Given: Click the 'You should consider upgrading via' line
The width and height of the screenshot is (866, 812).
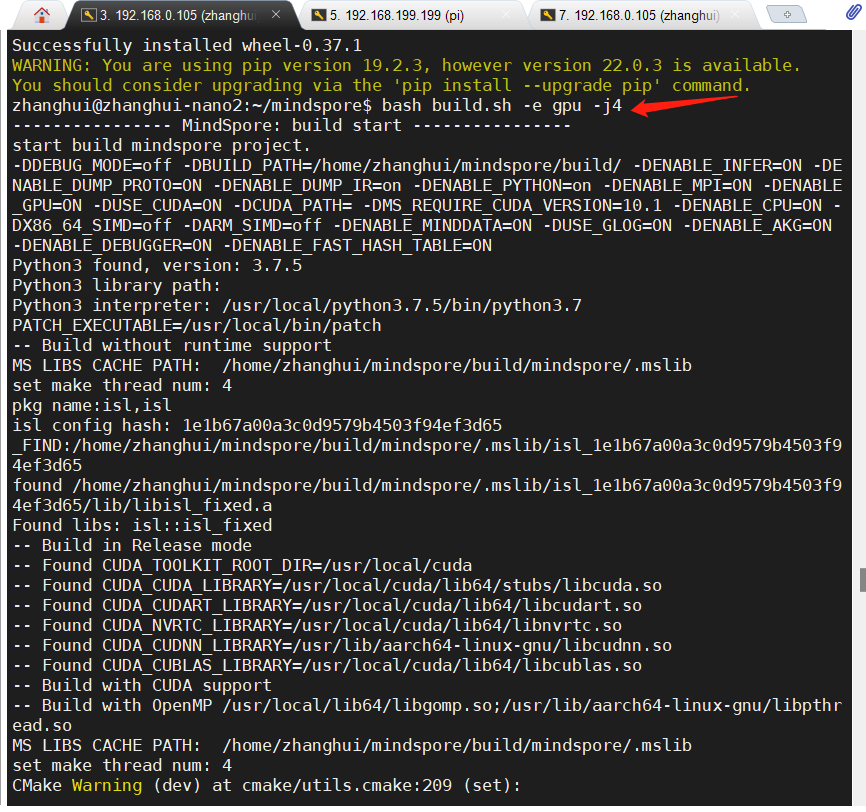Looking at the screenshot, I should tap(382, 86).
